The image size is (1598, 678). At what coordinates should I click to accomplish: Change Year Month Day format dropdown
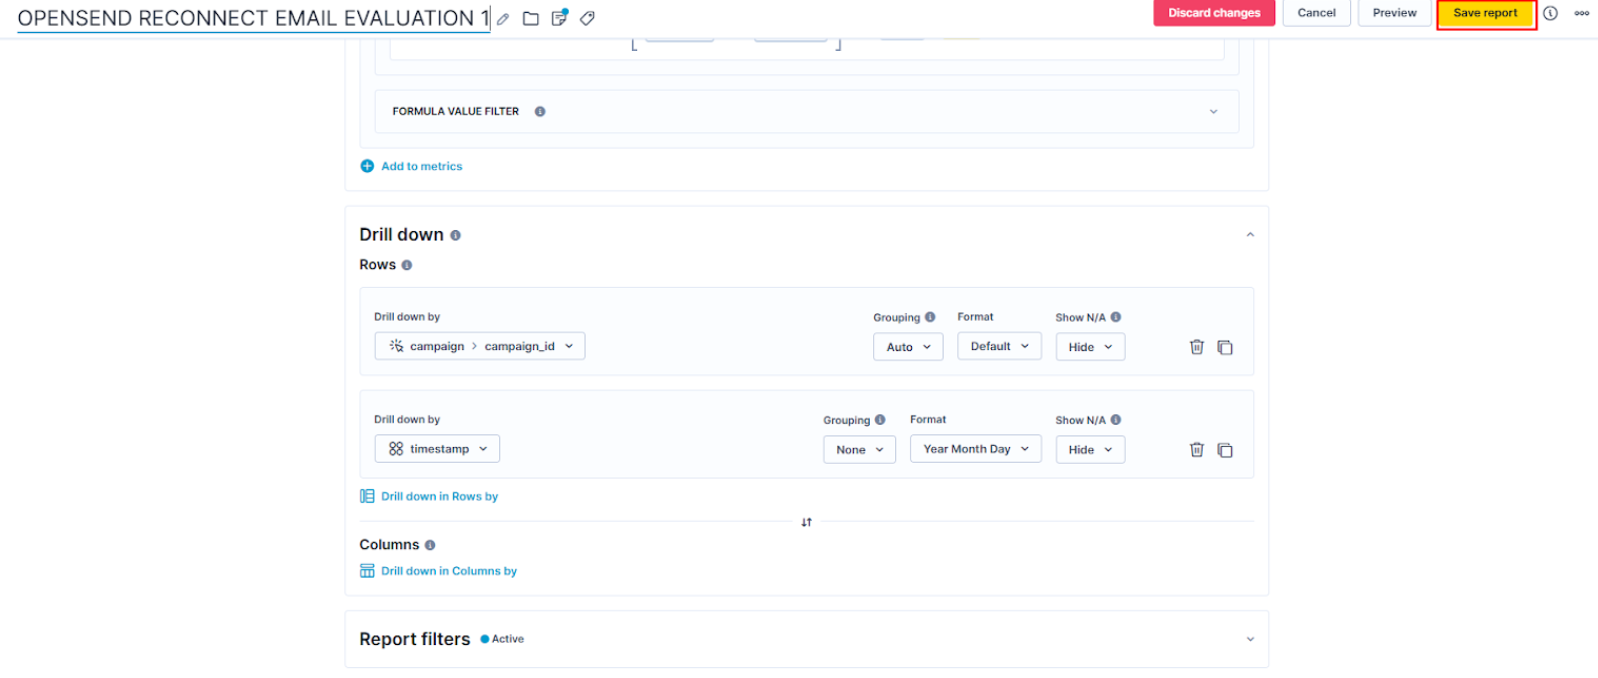[x=975, y=449]
